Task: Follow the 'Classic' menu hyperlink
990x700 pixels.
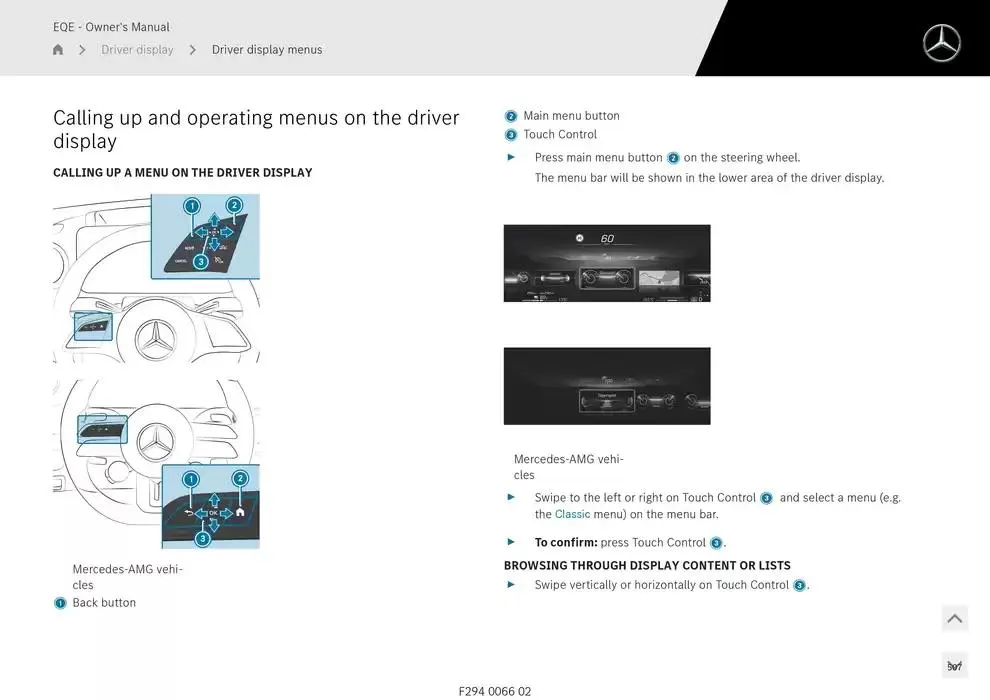Action: pos(572,515)
